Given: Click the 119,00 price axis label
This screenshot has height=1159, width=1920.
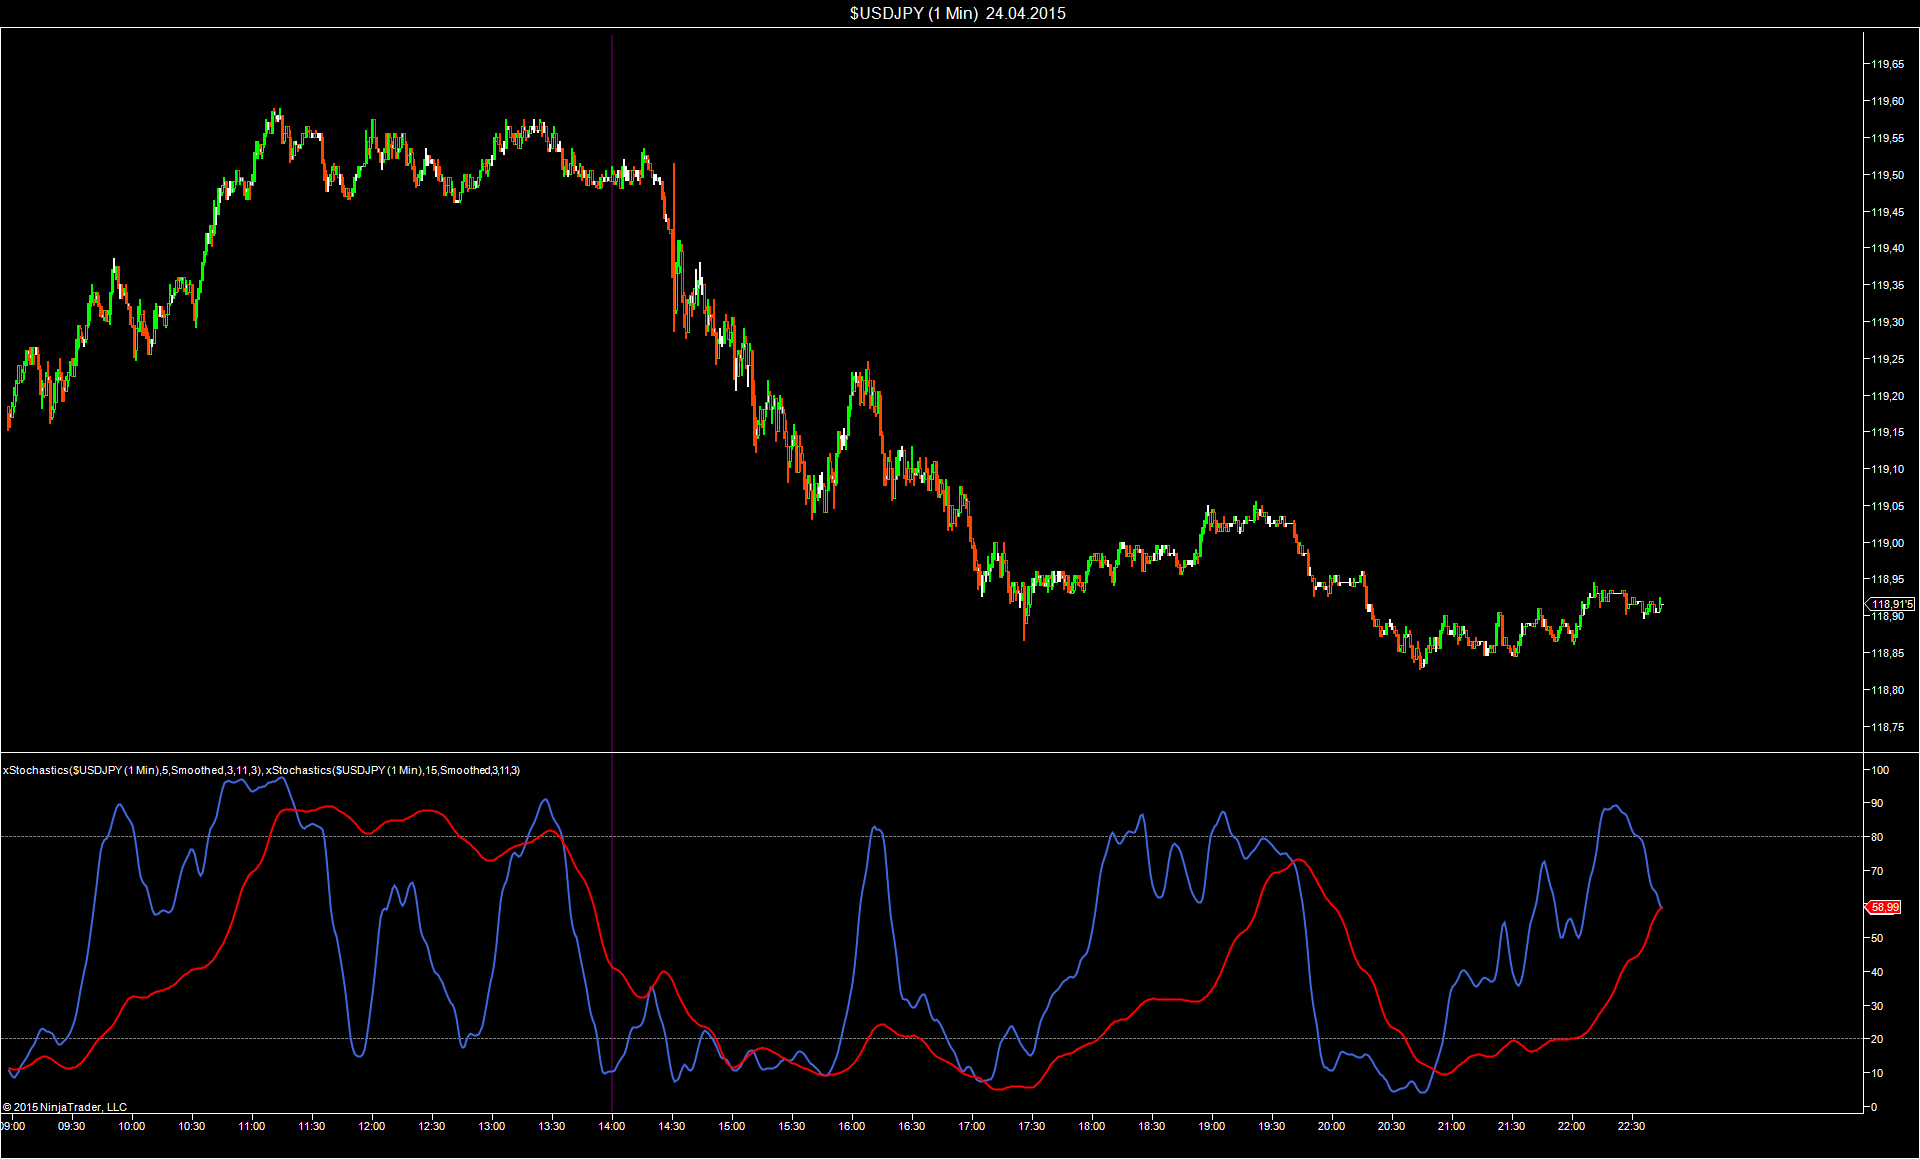Looking at the screenshot, I should 1888,543.
